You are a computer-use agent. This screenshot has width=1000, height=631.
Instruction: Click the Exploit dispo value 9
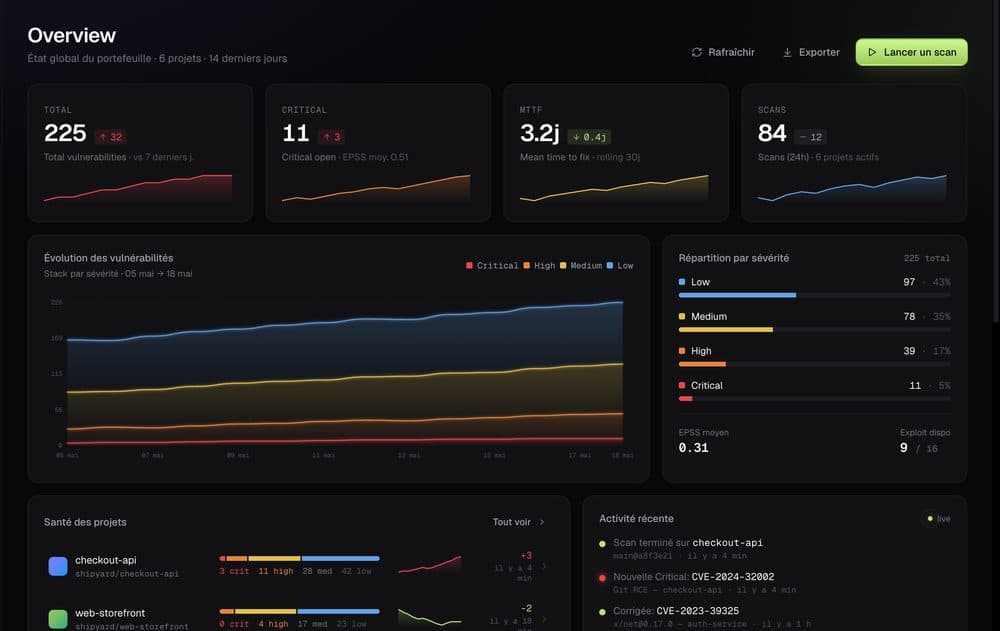pyautogui.click(x=904, y=448)
